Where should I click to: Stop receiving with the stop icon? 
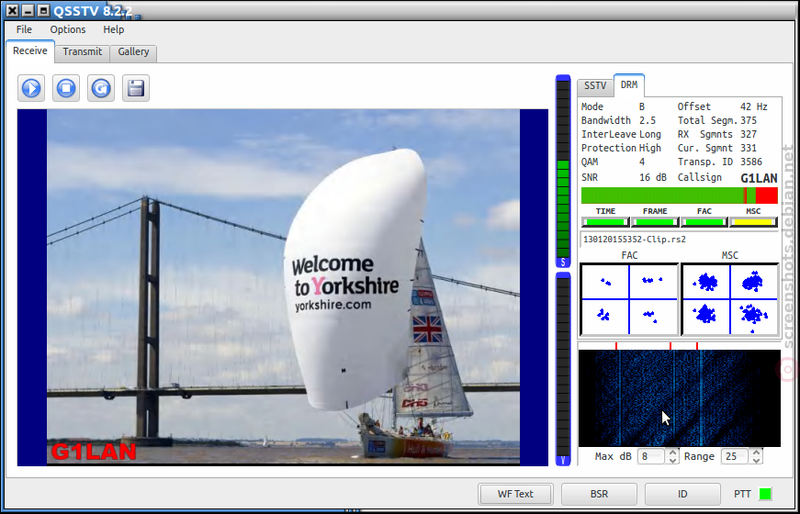click(x=66, y=88)
